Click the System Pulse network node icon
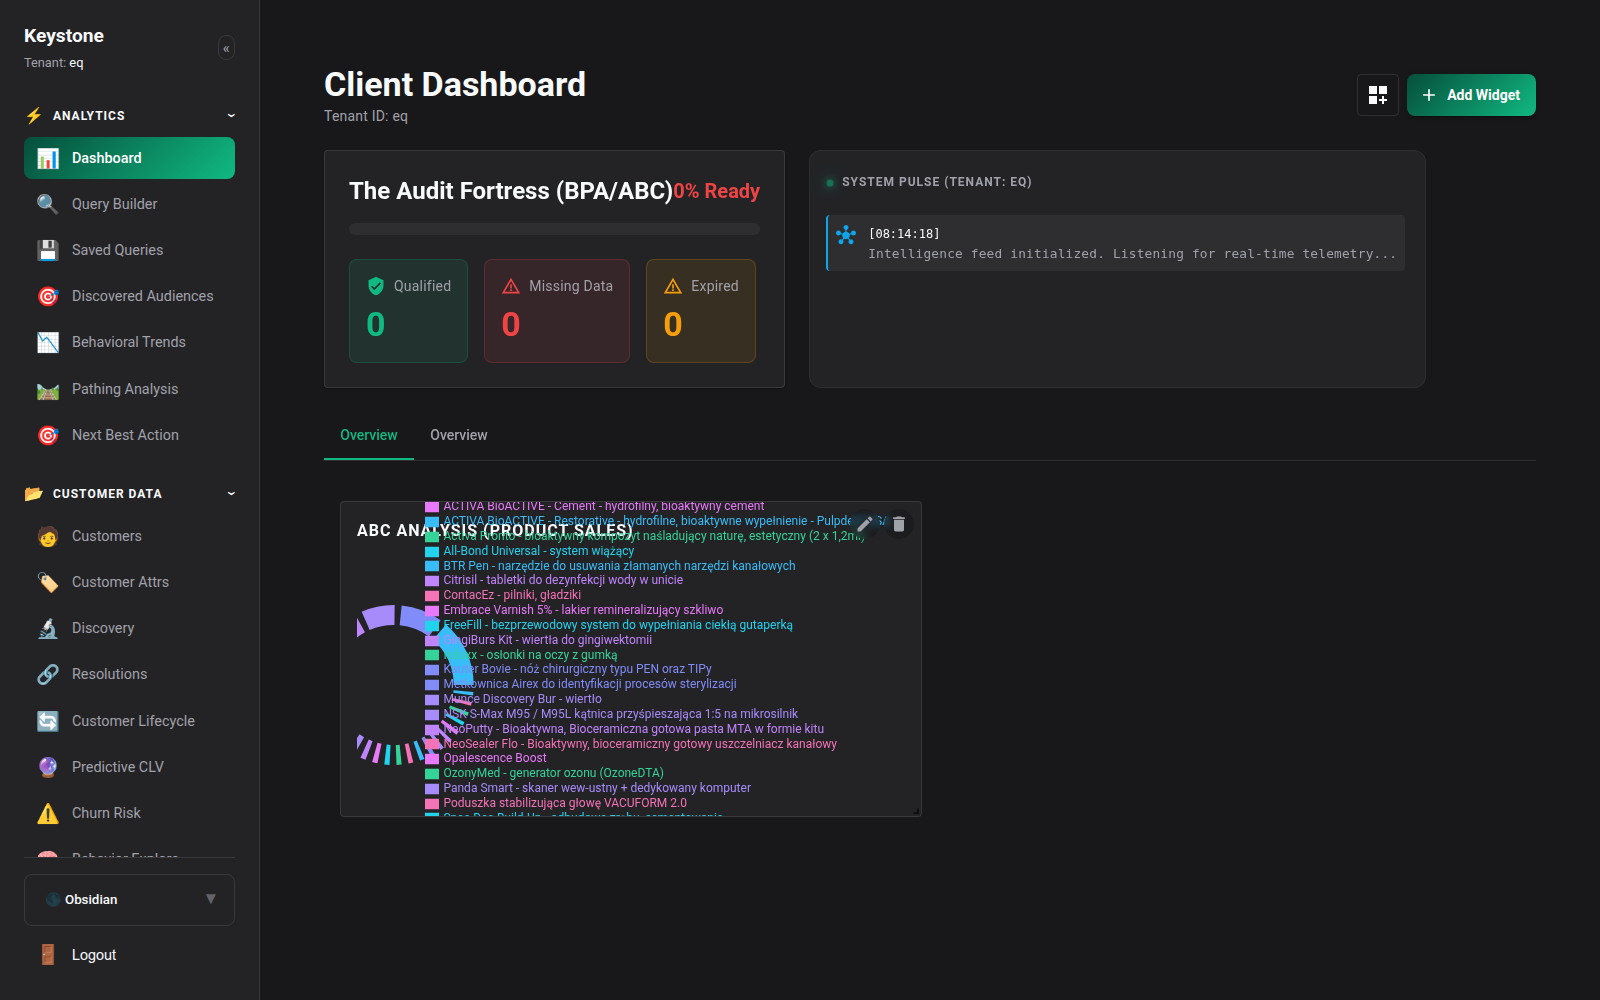 point(846,234)
